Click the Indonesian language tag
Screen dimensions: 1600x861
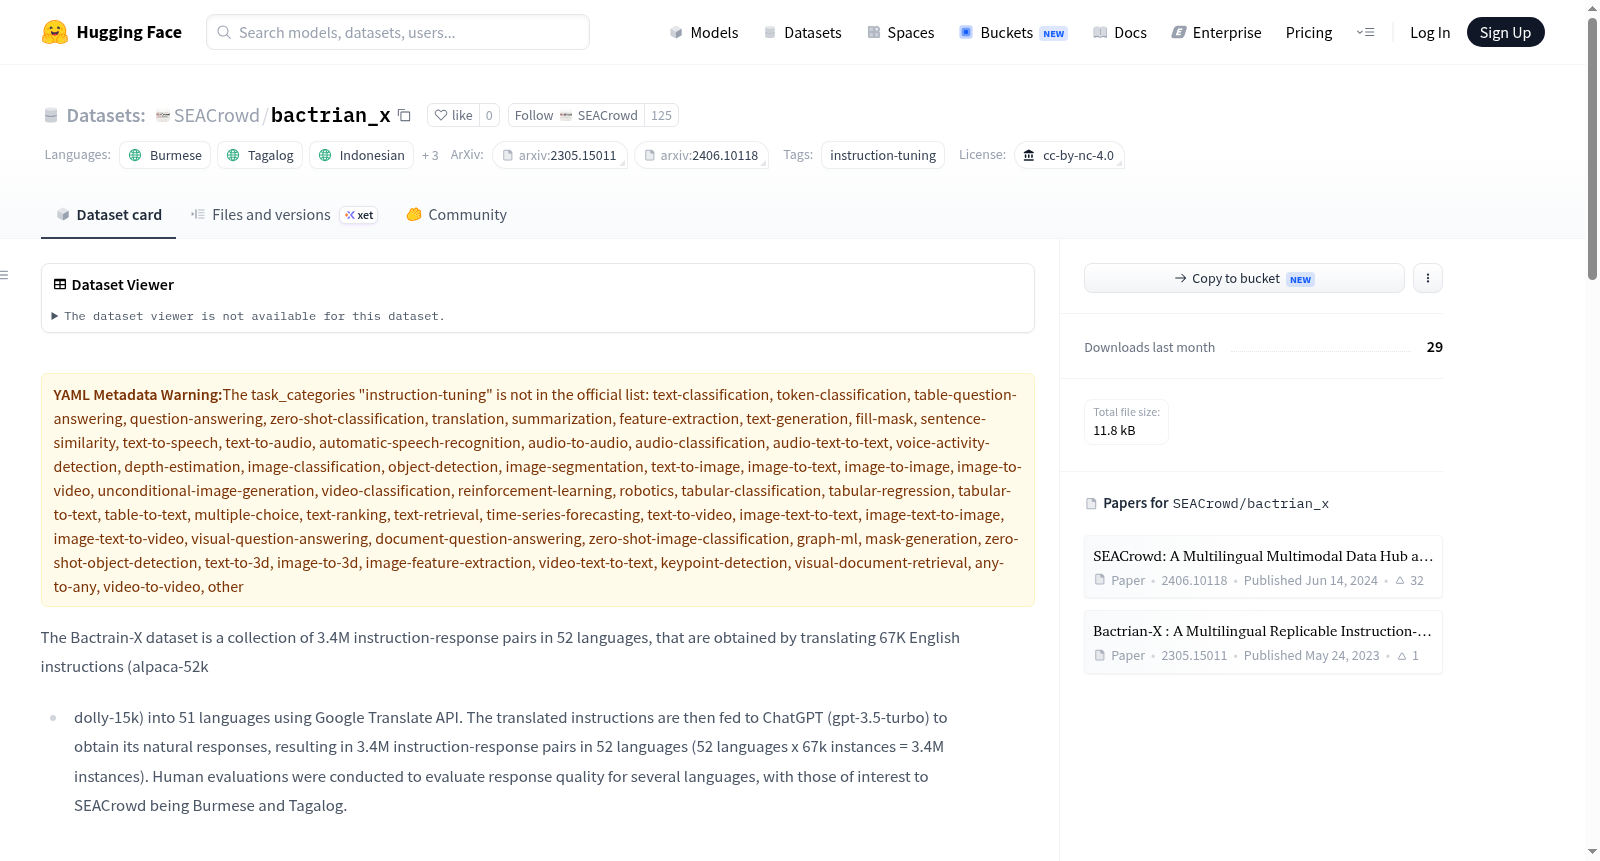pos(361,155)
